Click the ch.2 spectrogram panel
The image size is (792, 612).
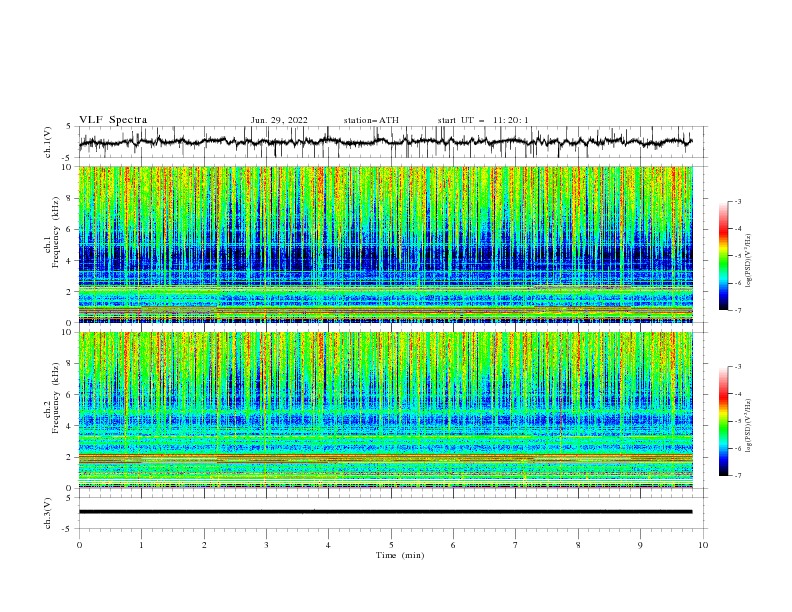click(385, 410)
